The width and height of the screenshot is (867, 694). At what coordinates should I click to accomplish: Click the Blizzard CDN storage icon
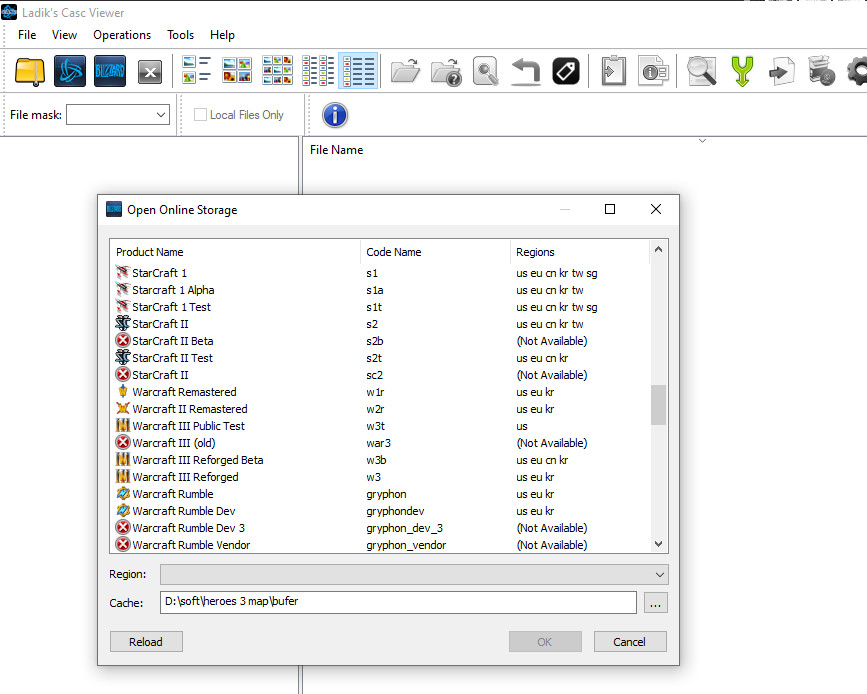[x=110, y=71]
